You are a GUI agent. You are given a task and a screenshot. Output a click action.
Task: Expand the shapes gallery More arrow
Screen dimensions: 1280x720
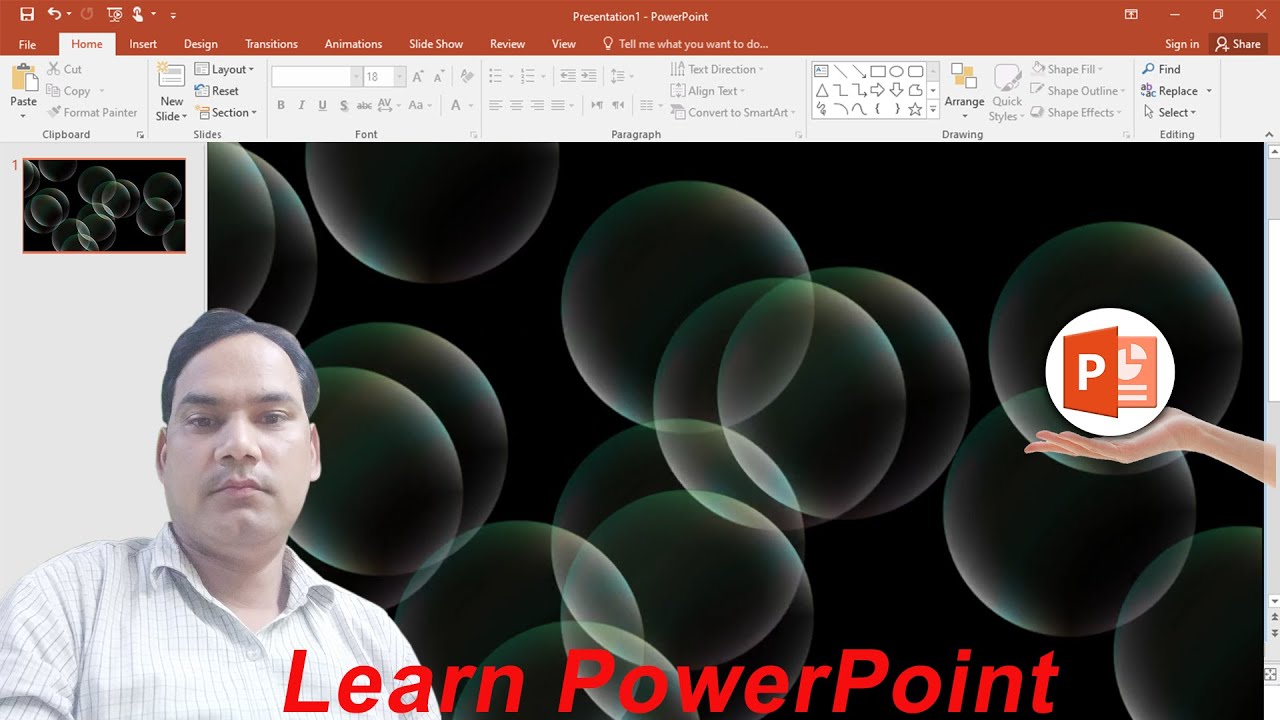click(933, 109)
